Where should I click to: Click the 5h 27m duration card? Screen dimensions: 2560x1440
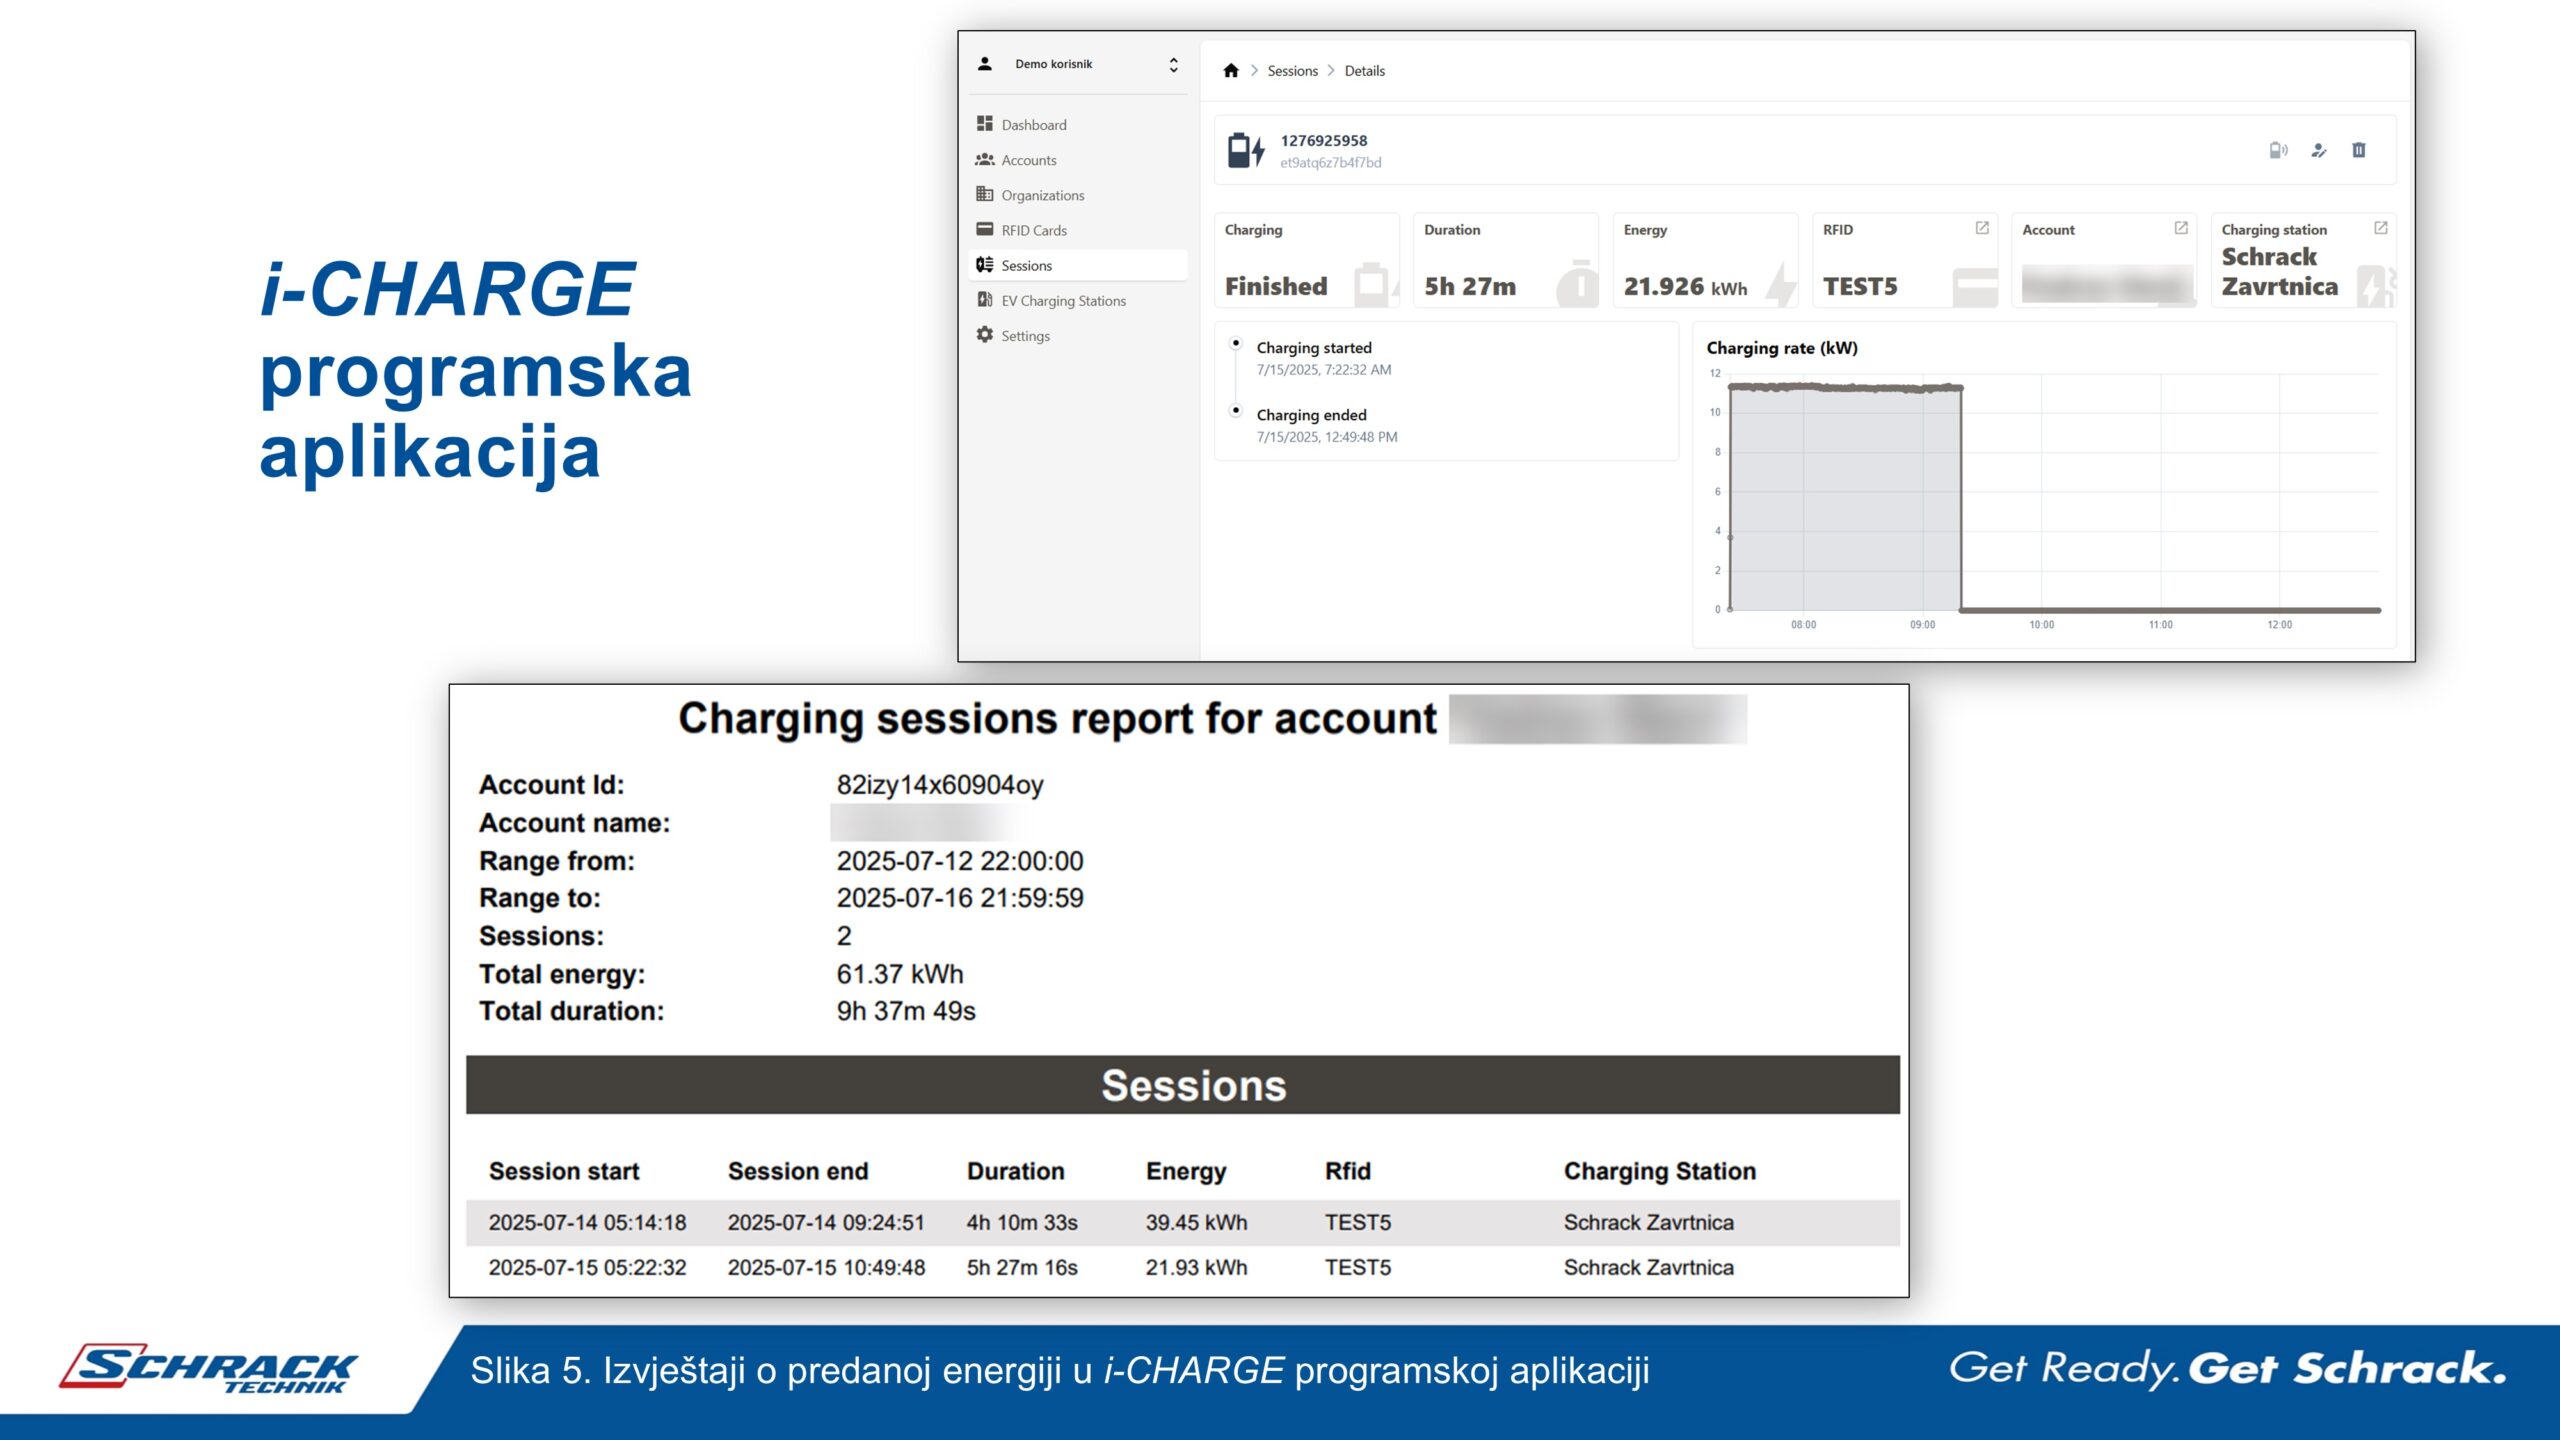[x=1506, y=260]
